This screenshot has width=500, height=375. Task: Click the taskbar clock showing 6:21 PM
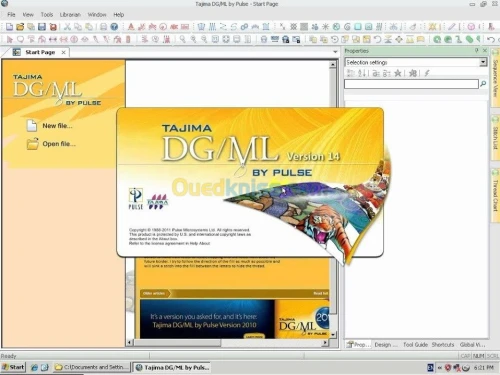(x=483, y=367)
